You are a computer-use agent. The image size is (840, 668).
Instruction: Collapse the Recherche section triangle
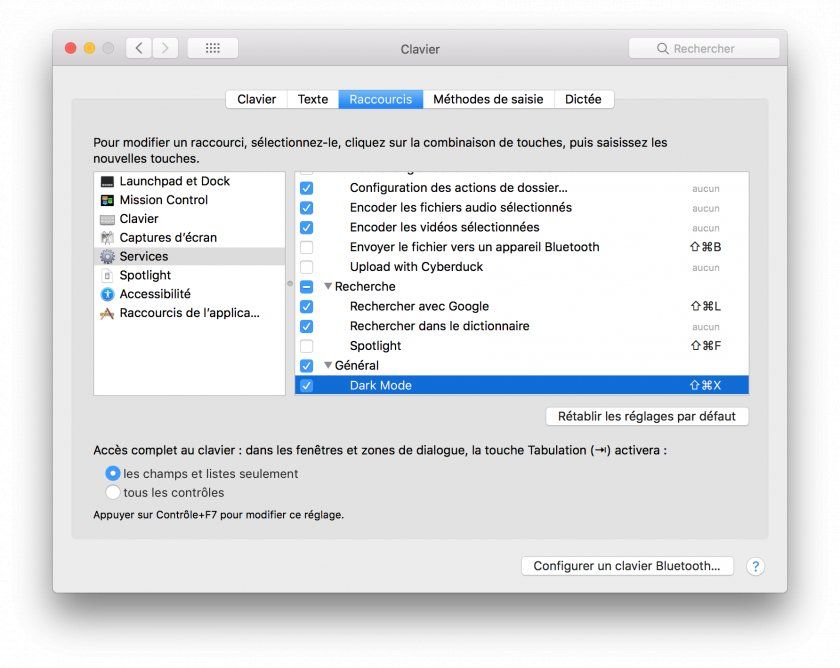coord(328,287)
